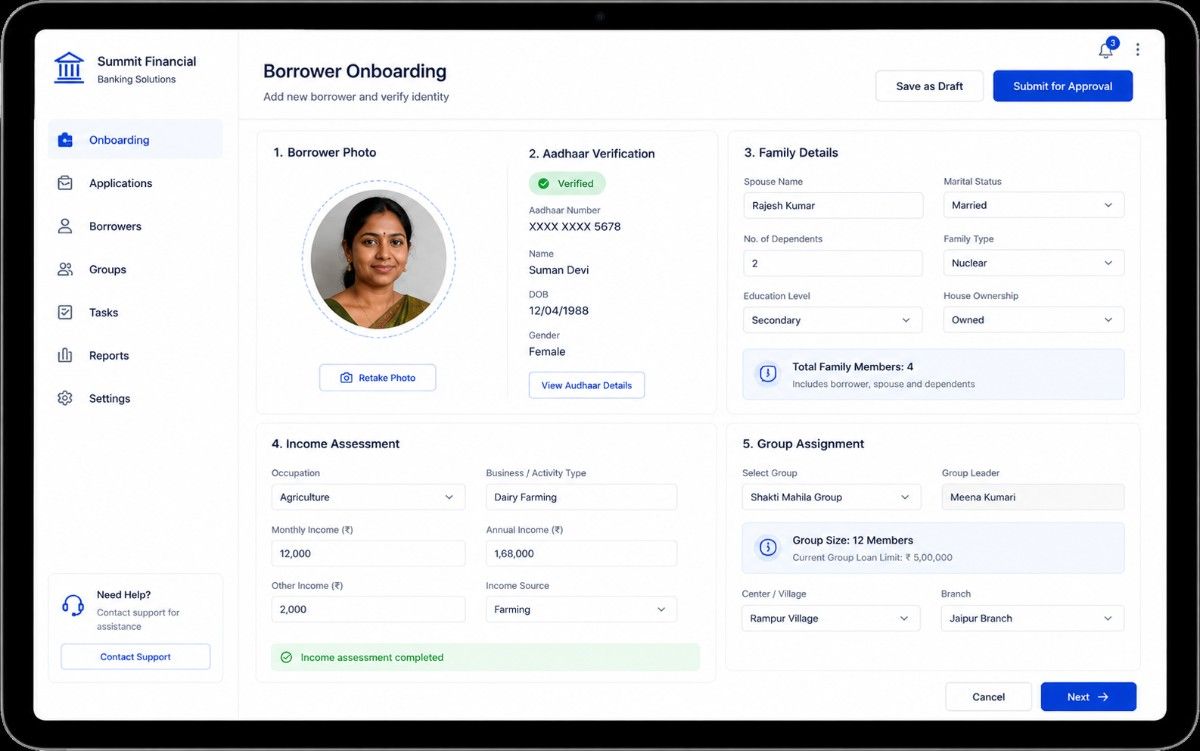Viewport: 1200px width, 751px height.
Task: Click the green Verified checkmark icon
Action: click(544, 184)
